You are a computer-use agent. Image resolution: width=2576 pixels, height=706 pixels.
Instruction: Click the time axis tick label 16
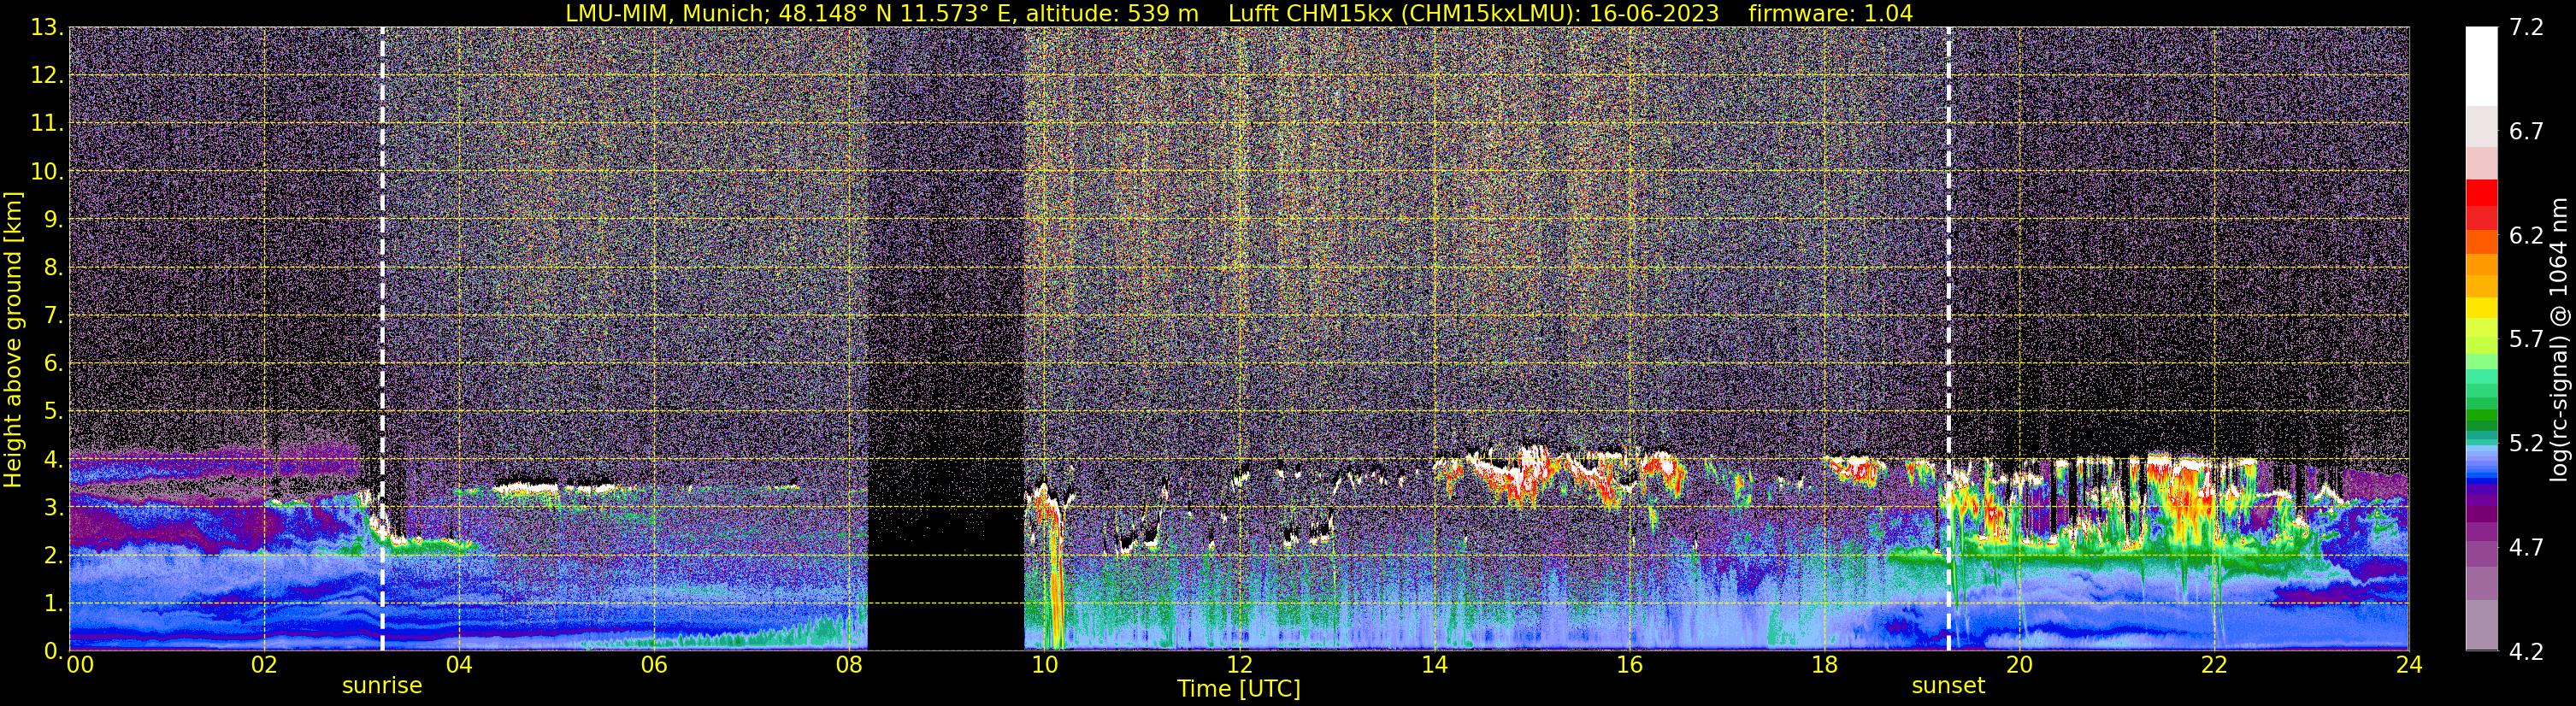1629,666
